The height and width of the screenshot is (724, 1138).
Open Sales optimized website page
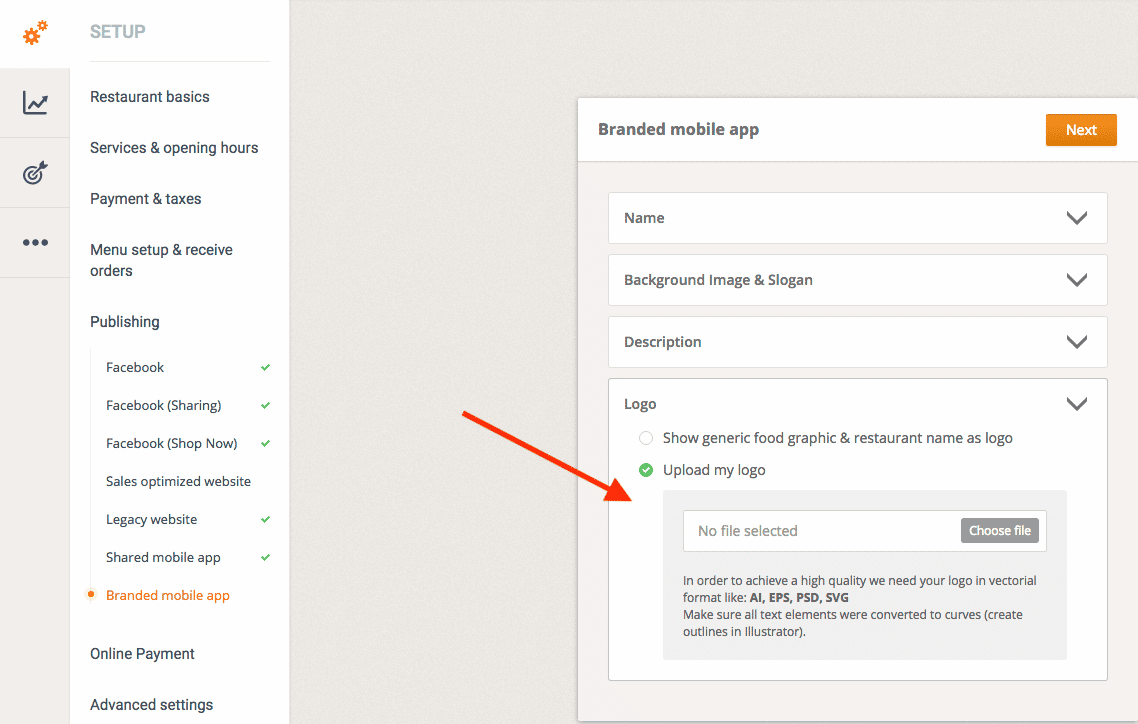pos(178,482)
